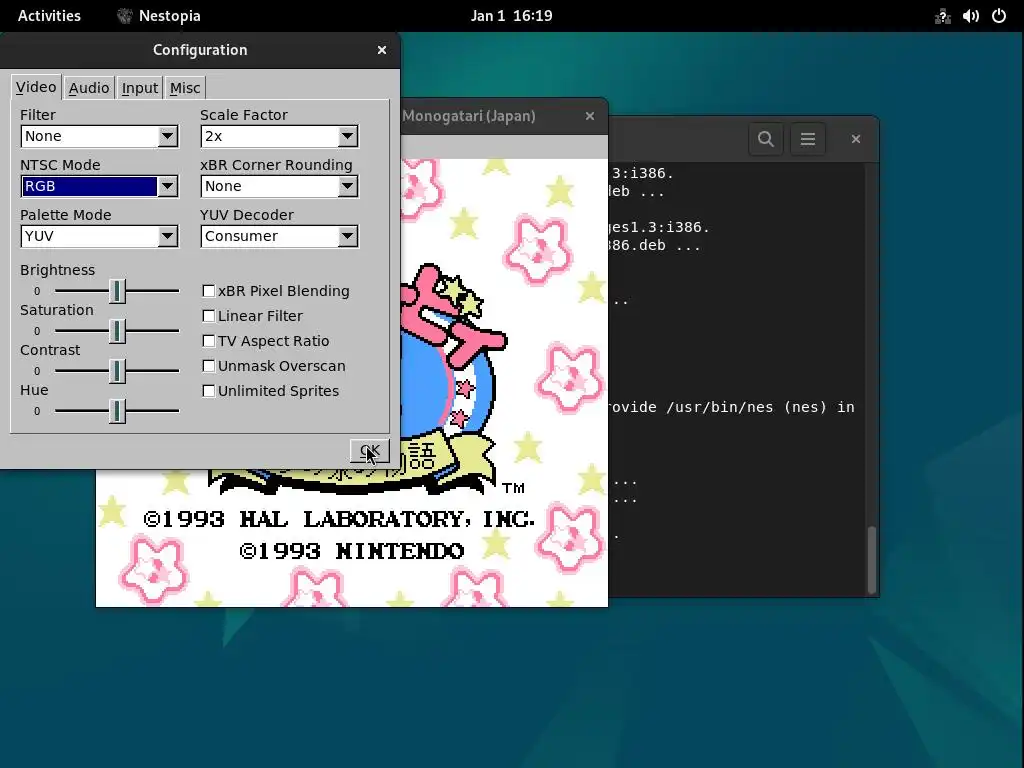The height and width of the screenshot is (768, 1024).
Task: Click the Contrast slider handle
Action: click(x=117, y=371)
